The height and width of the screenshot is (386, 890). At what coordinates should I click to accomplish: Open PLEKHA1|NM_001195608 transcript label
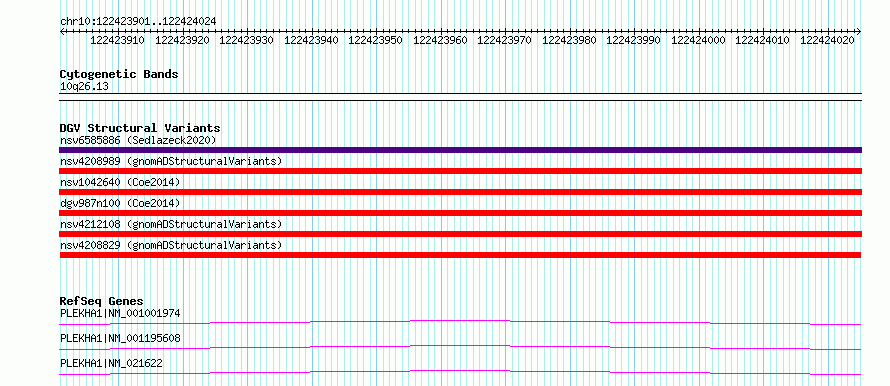point(120,338)
